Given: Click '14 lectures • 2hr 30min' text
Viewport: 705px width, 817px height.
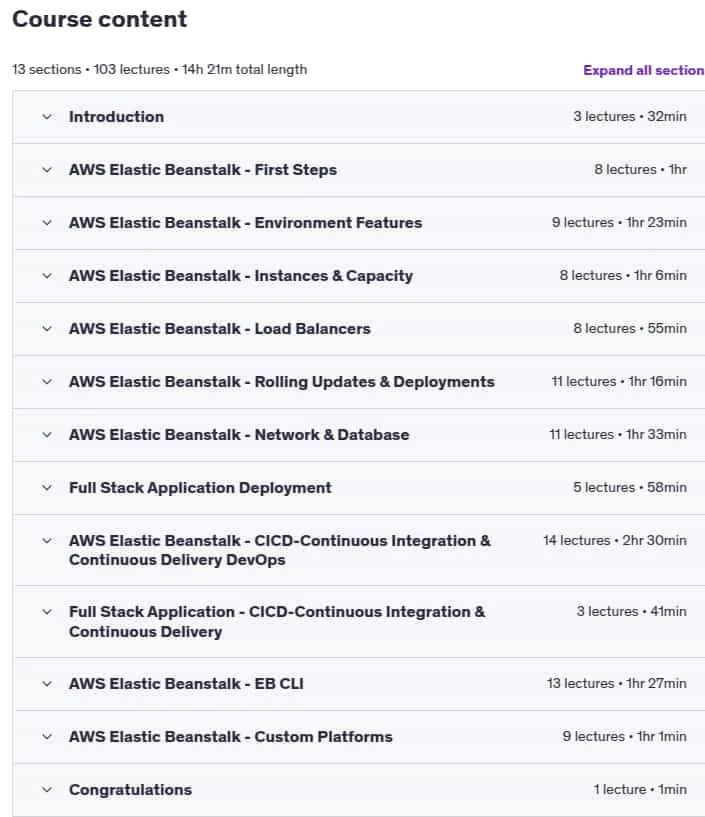Looking at the screenshot, I should (615, 540).
